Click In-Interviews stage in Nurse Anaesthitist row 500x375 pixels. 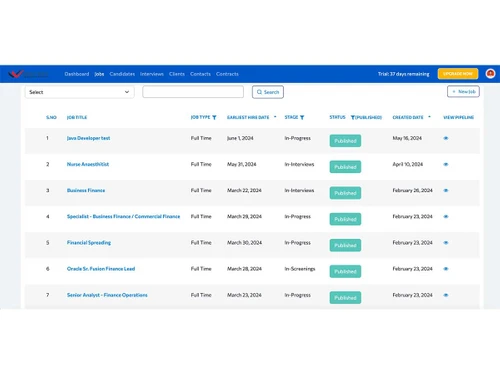[x=299, y=164]
